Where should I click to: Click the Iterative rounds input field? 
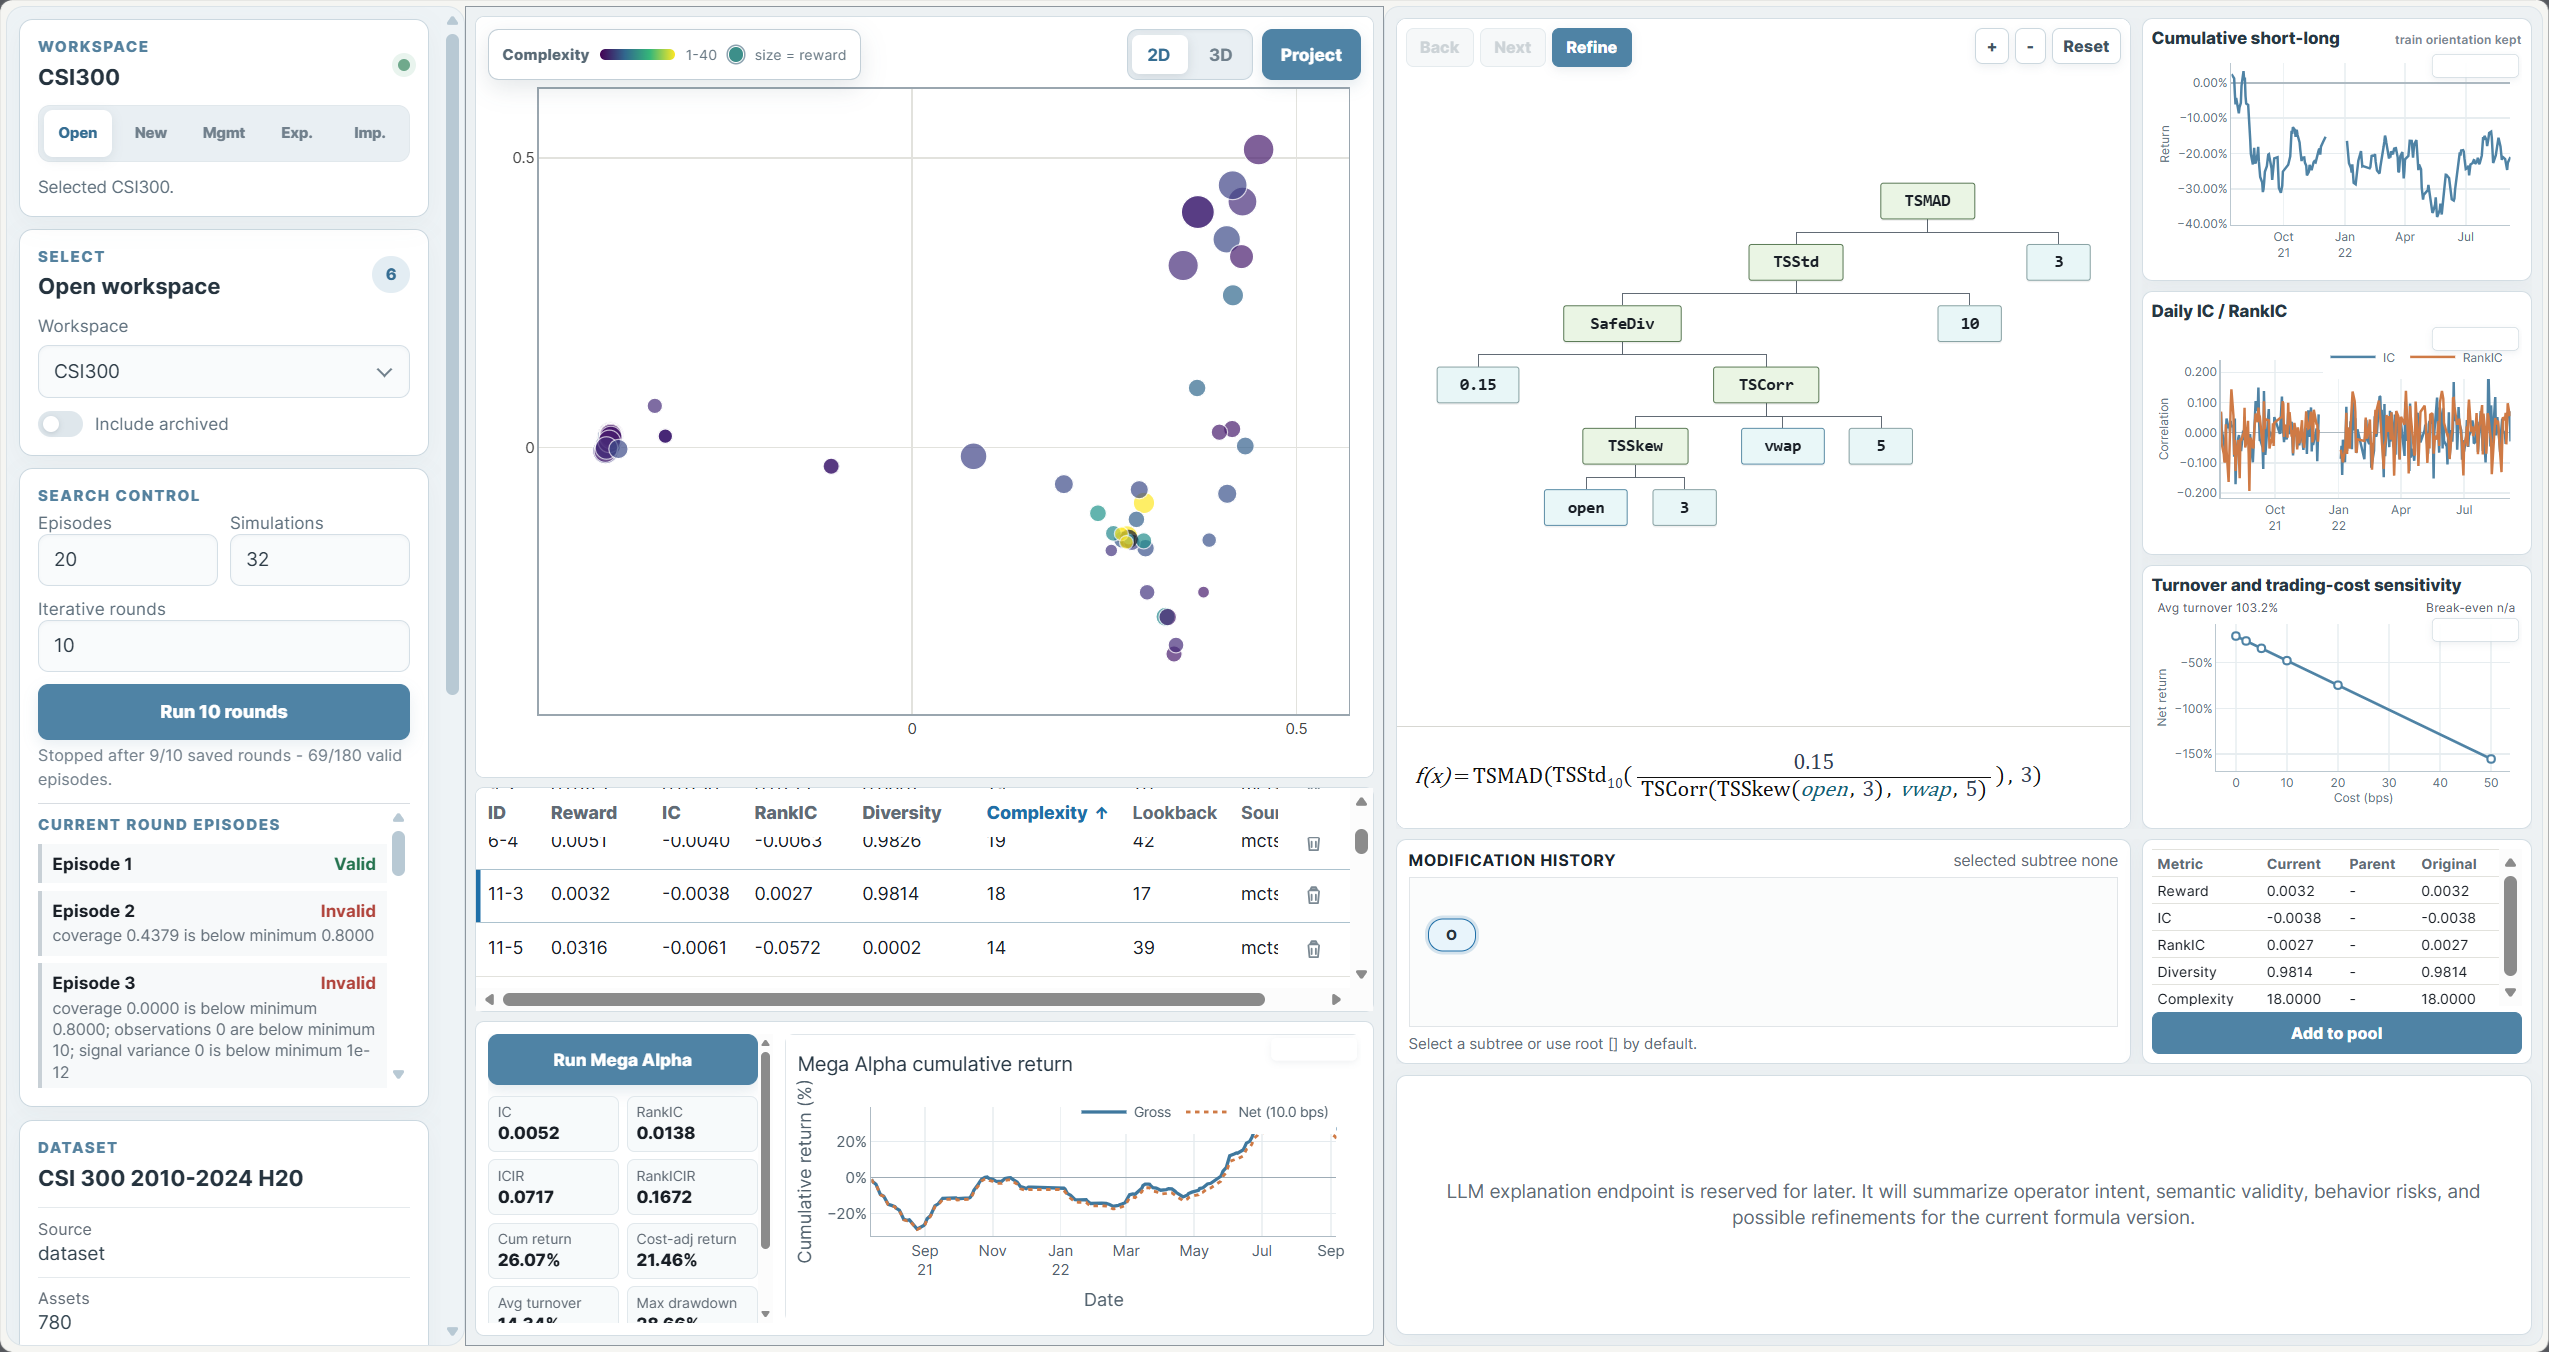pos(224,646)
